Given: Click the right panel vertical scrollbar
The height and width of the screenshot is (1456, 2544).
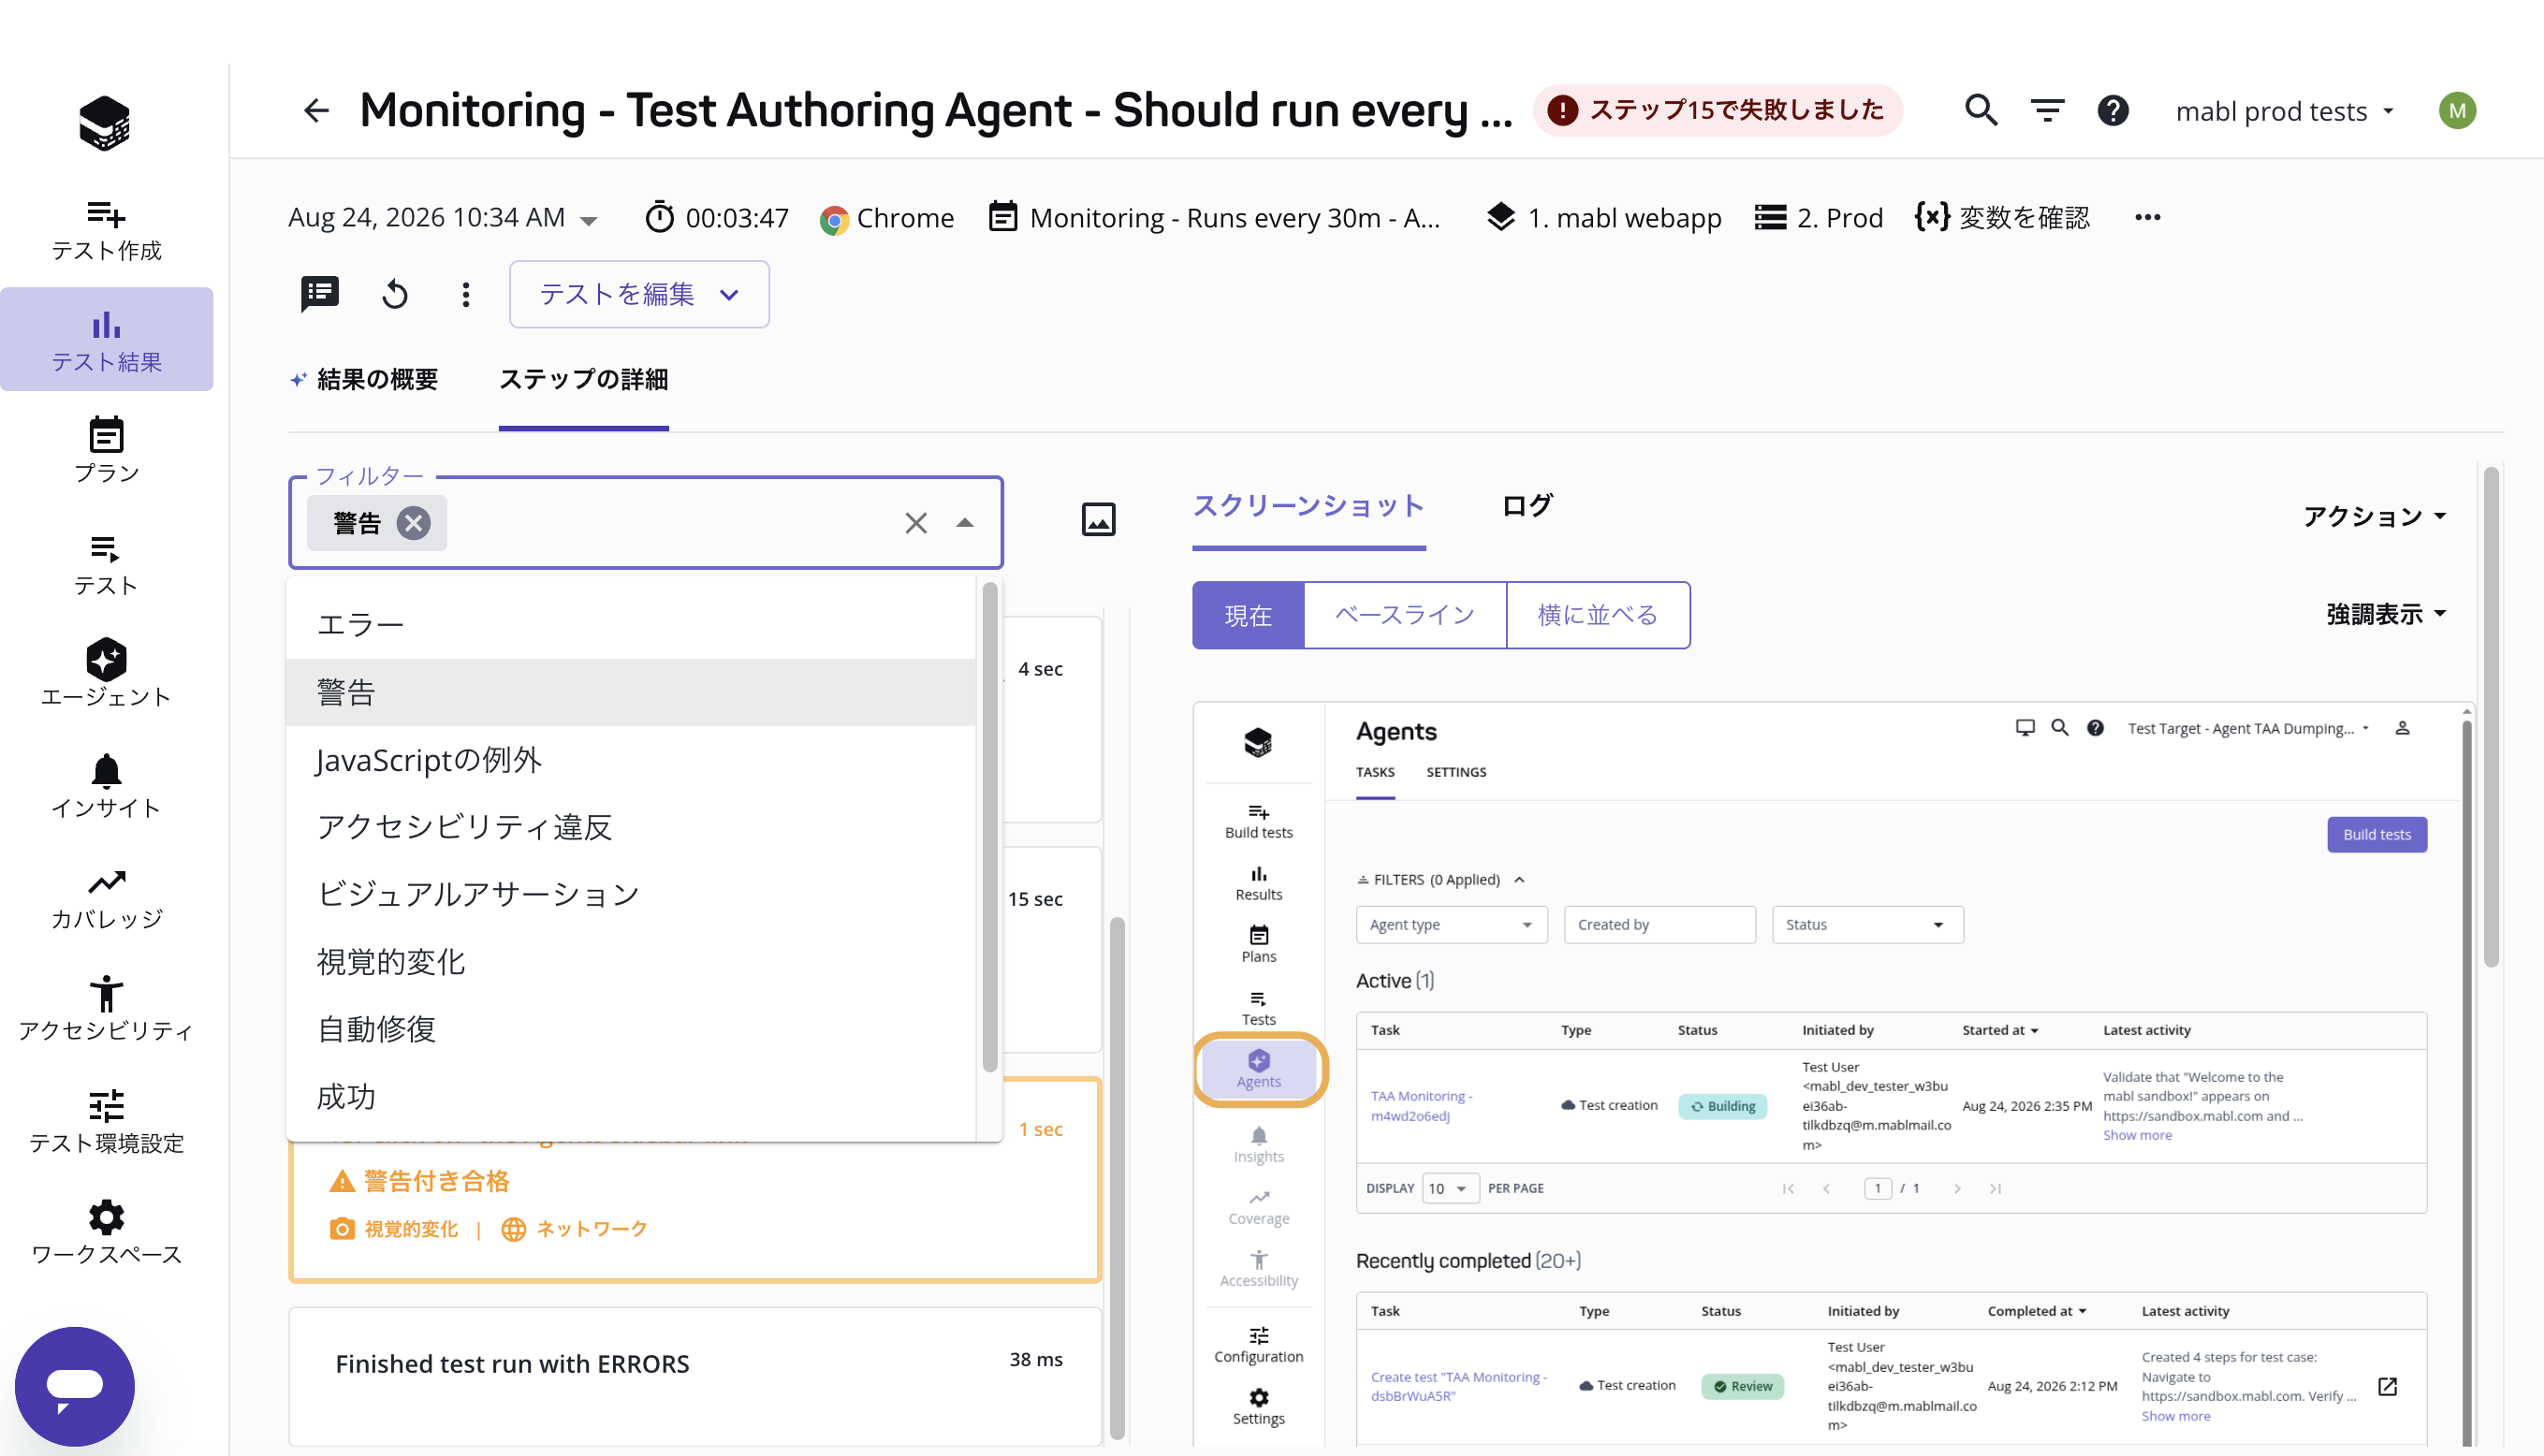Looking at the screenshot, I should [2491, 716].
